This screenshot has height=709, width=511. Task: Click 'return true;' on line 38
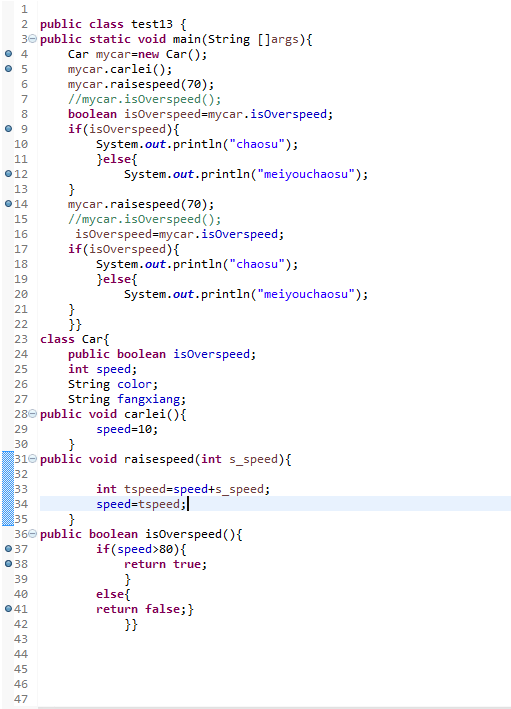166,564
